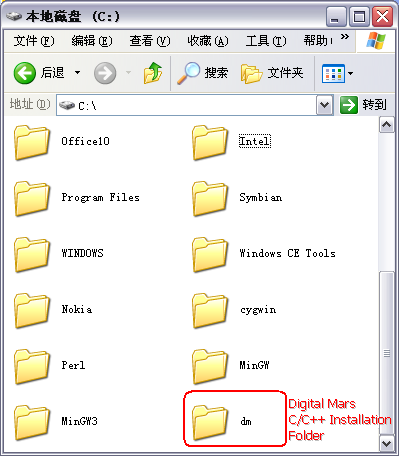Select the Office10 folder icon
The height and width of the screenshot is (456, 399).
click(32, 143)
